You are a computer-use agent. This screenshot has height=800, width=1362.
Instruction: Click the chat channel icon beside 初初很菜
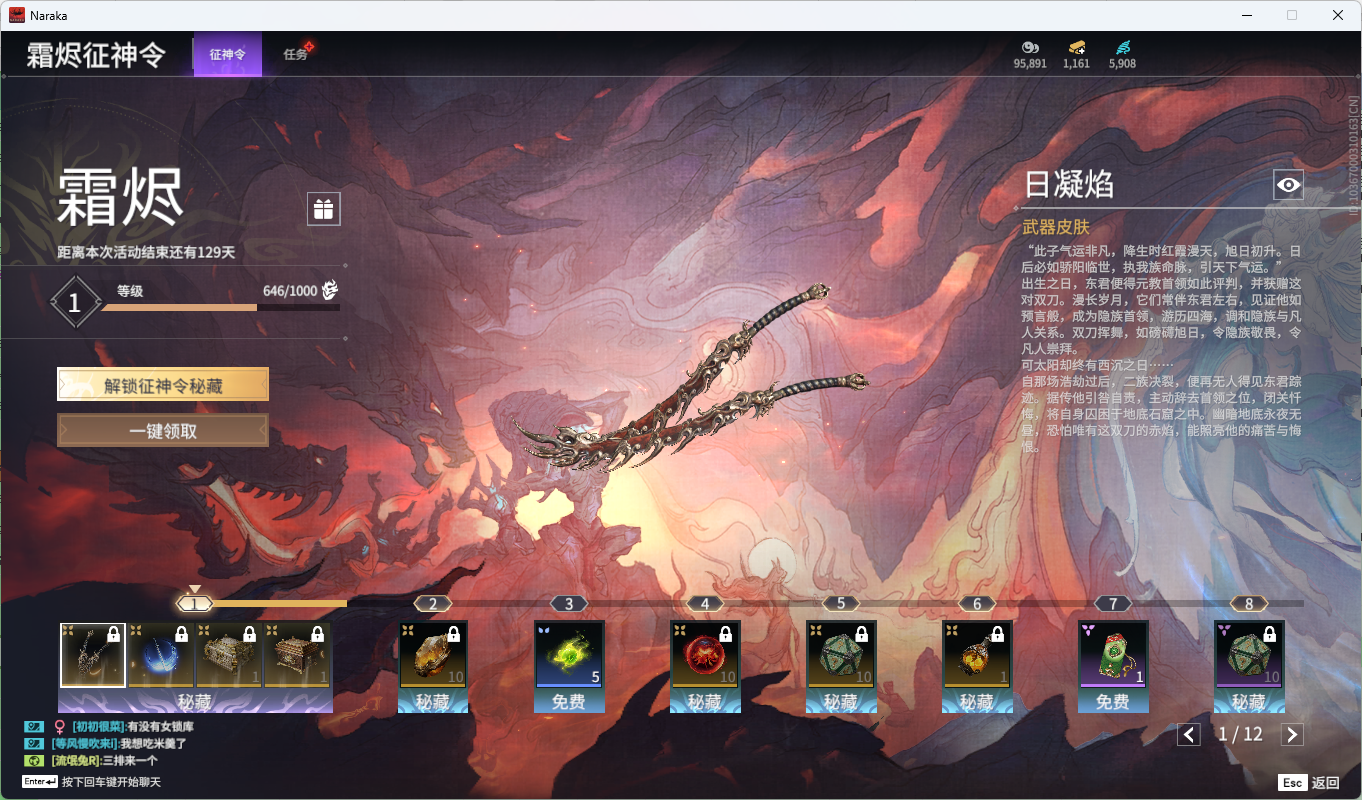coord(34,727)
